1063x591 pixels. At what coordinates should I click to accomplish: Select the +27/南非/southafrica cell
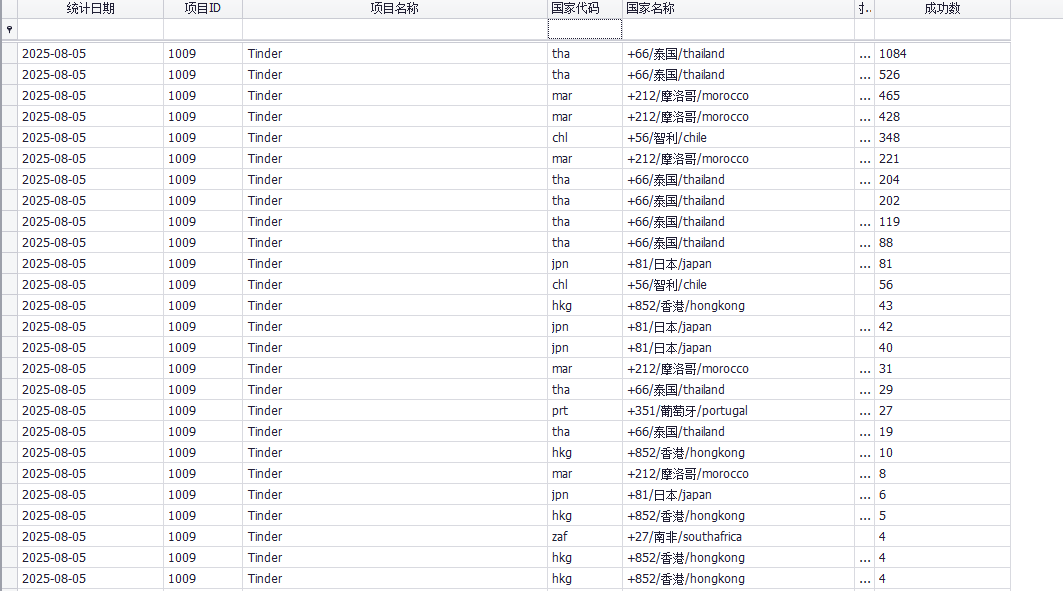(x=738, y=537)
